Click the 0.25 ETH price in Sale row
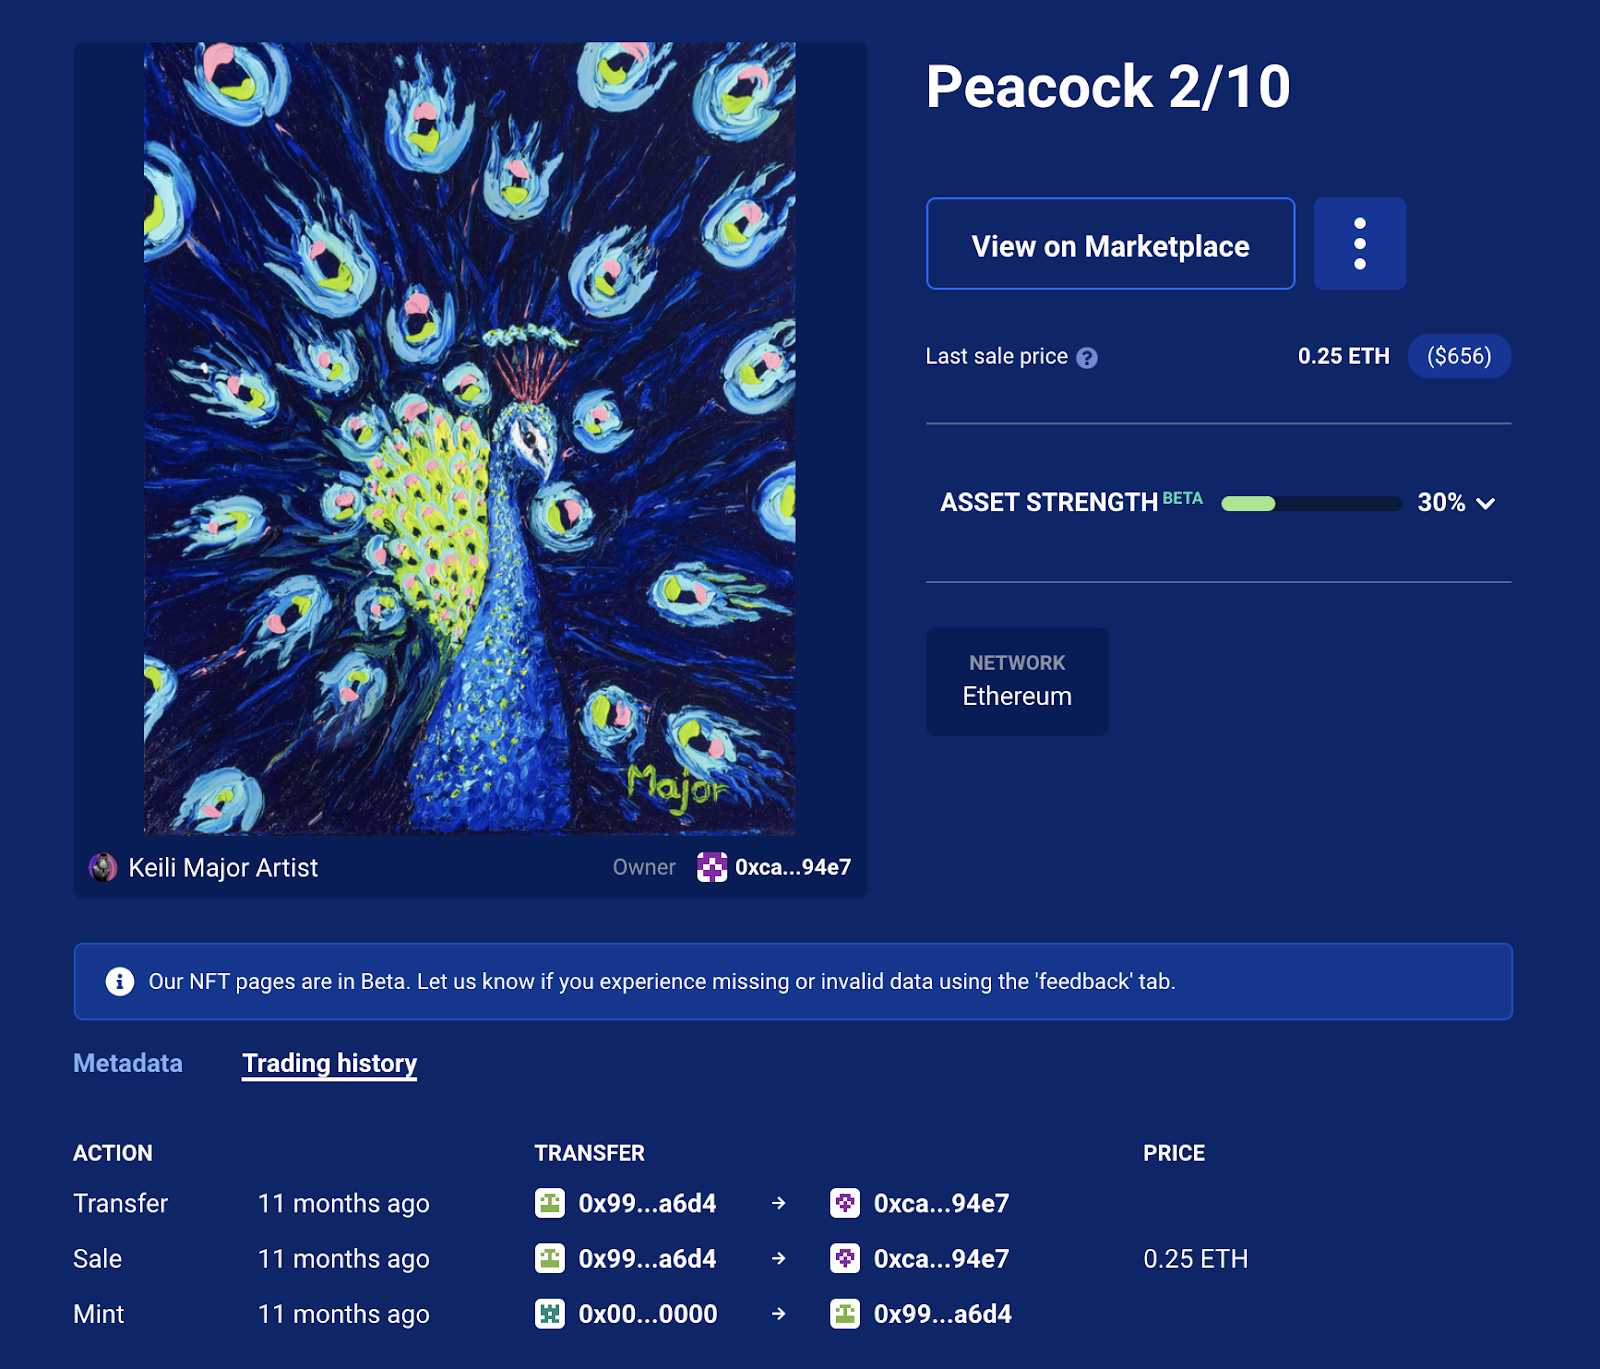The image size is (1600, 1369). pos(1195,1258)
